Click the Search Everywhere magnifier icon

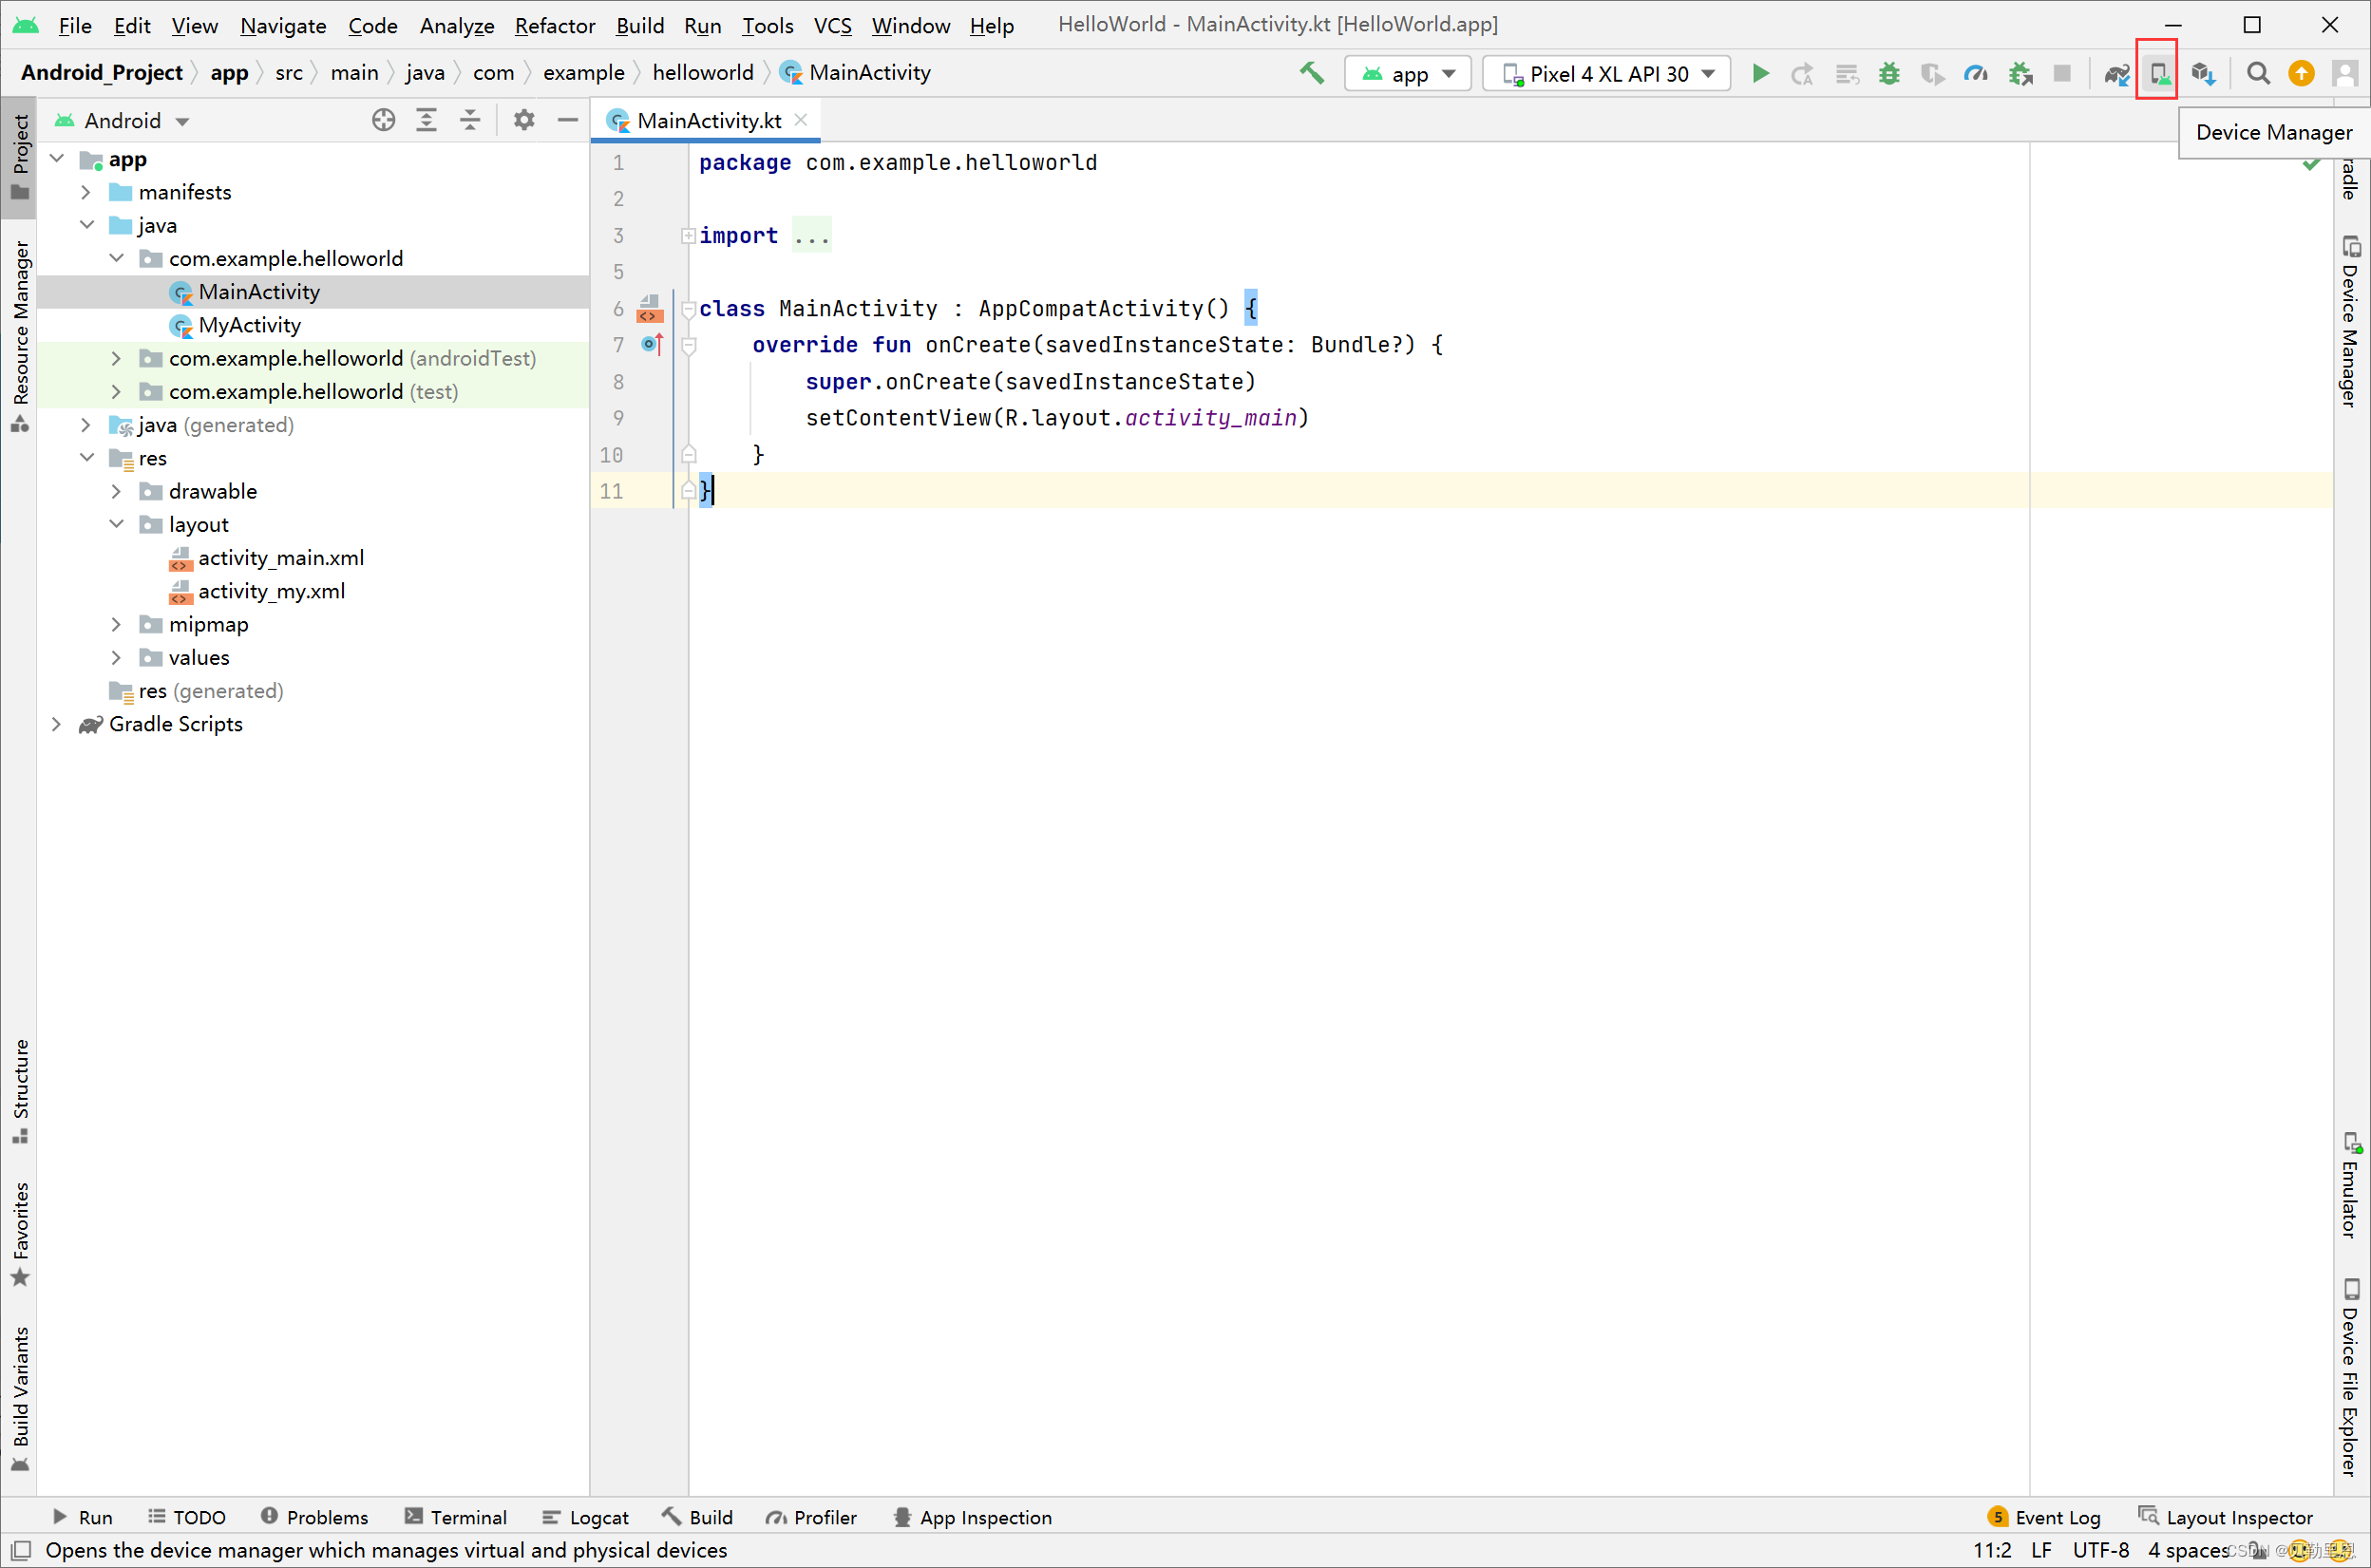click(x=2257, y=73)
